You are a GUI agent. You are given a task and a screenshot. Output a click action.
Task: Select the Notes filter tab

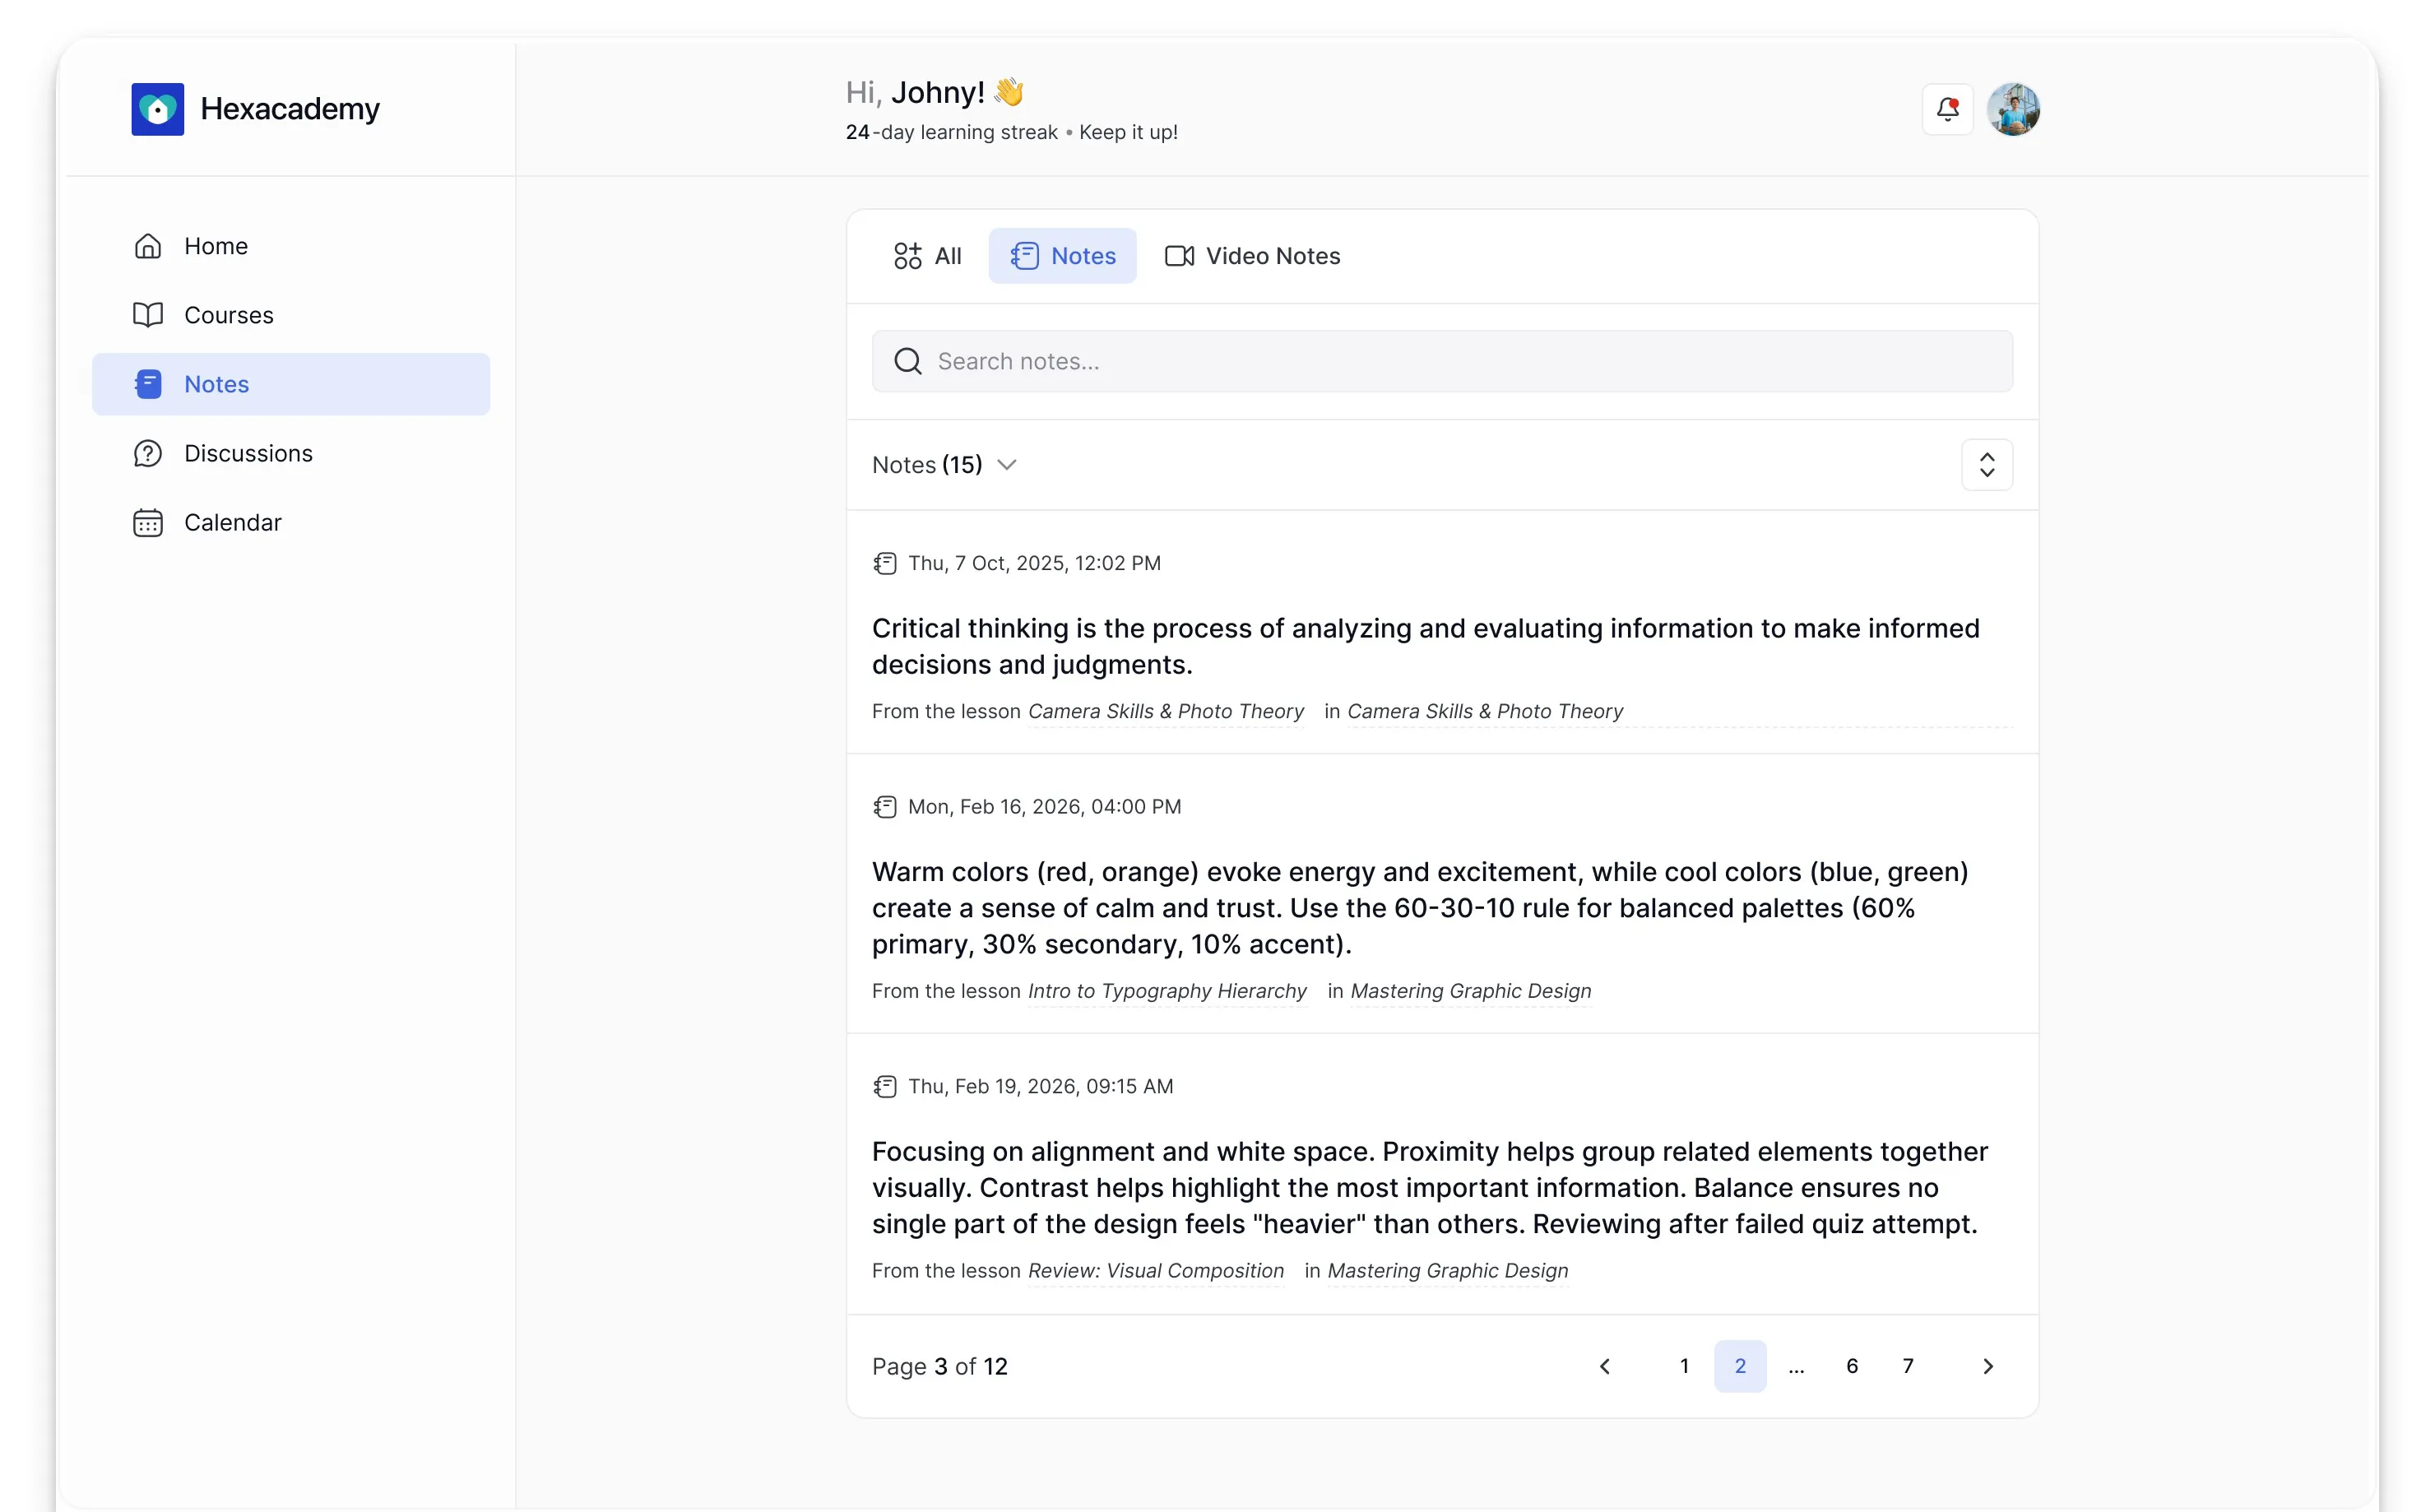click(x=1062, y=256)
